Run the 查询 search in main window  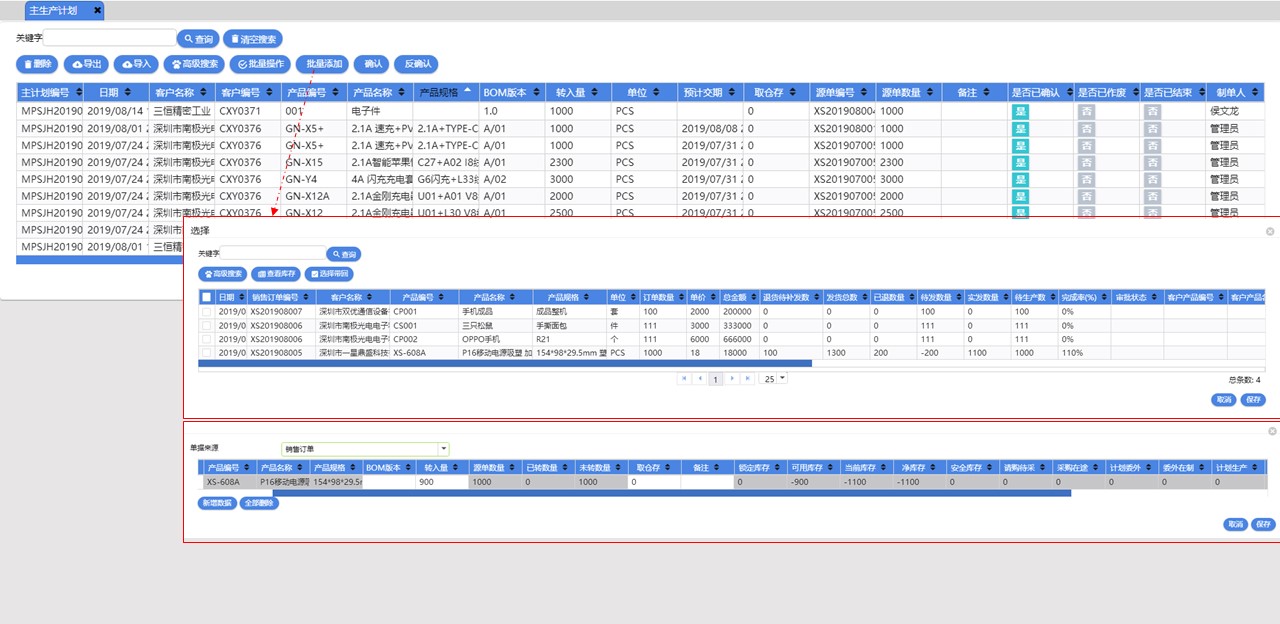click(x=198, y=38)
